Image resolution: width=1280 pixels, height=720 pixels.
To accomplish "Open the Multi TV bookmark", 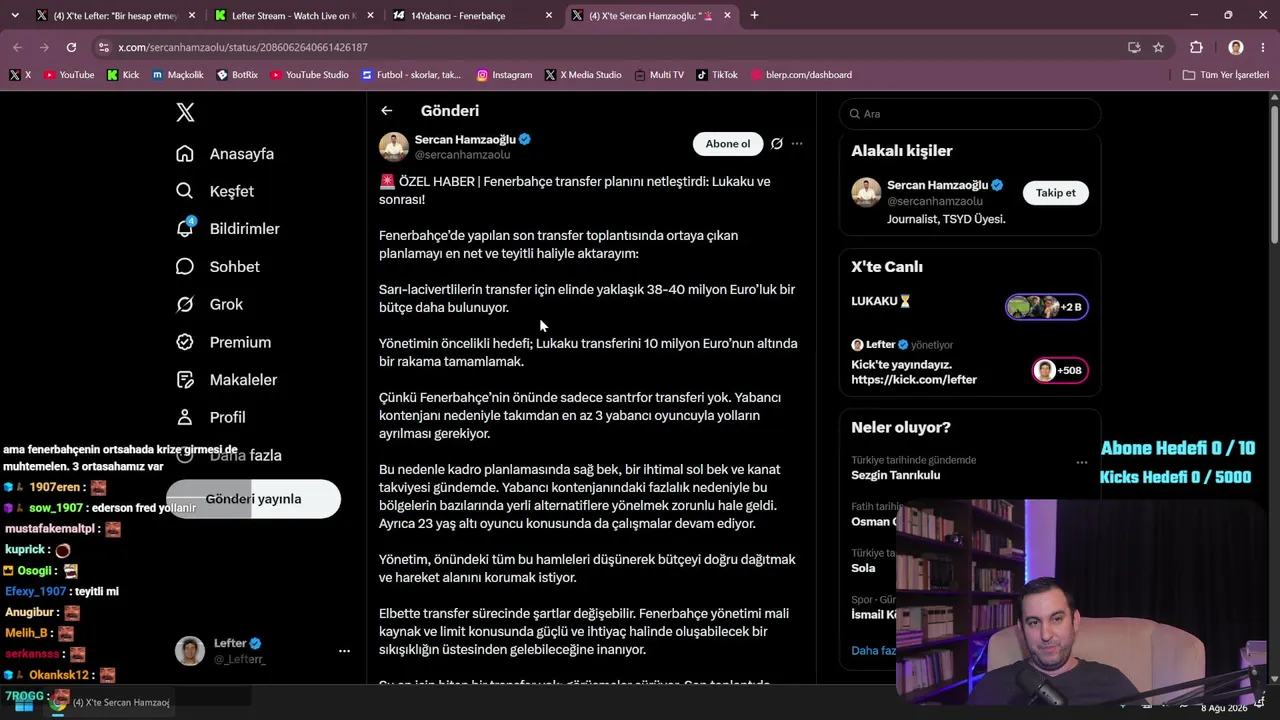I will click(659, 75).
